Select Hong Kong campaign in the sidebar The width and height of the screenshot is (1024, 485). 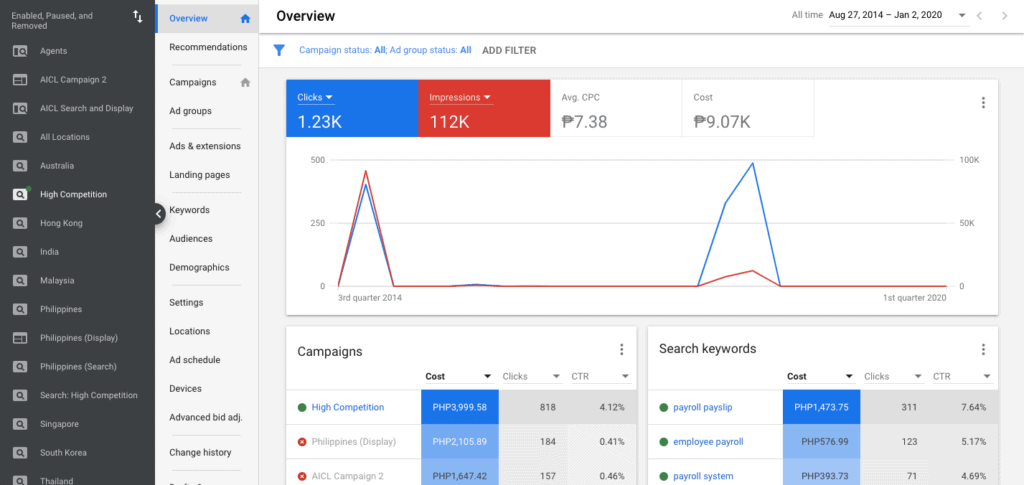point(61,223)
